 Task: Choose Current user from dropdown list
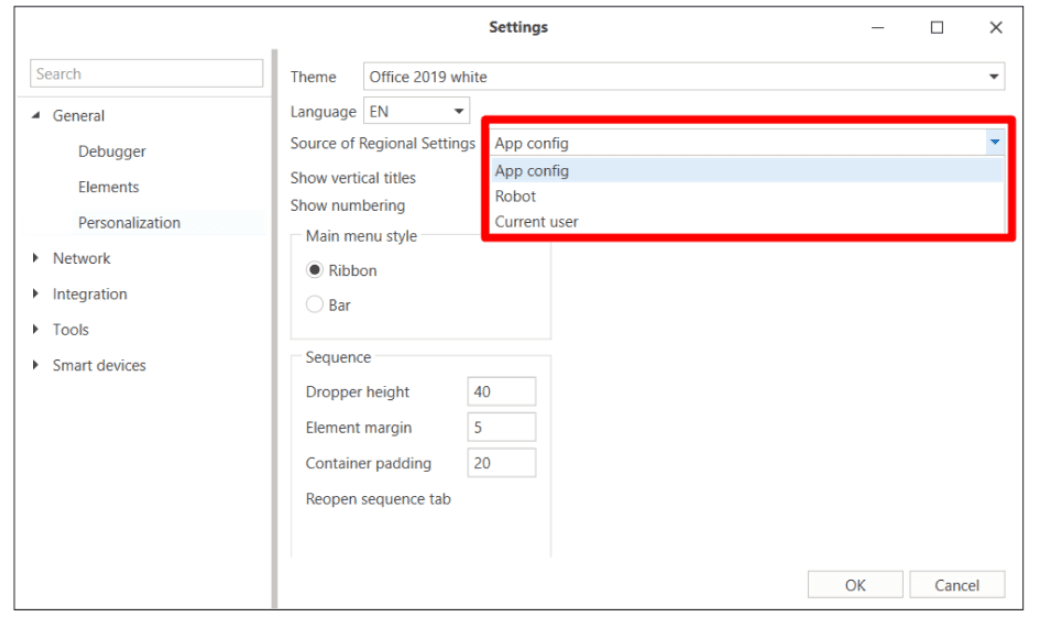pyautogui.click(x=537, y=221)
